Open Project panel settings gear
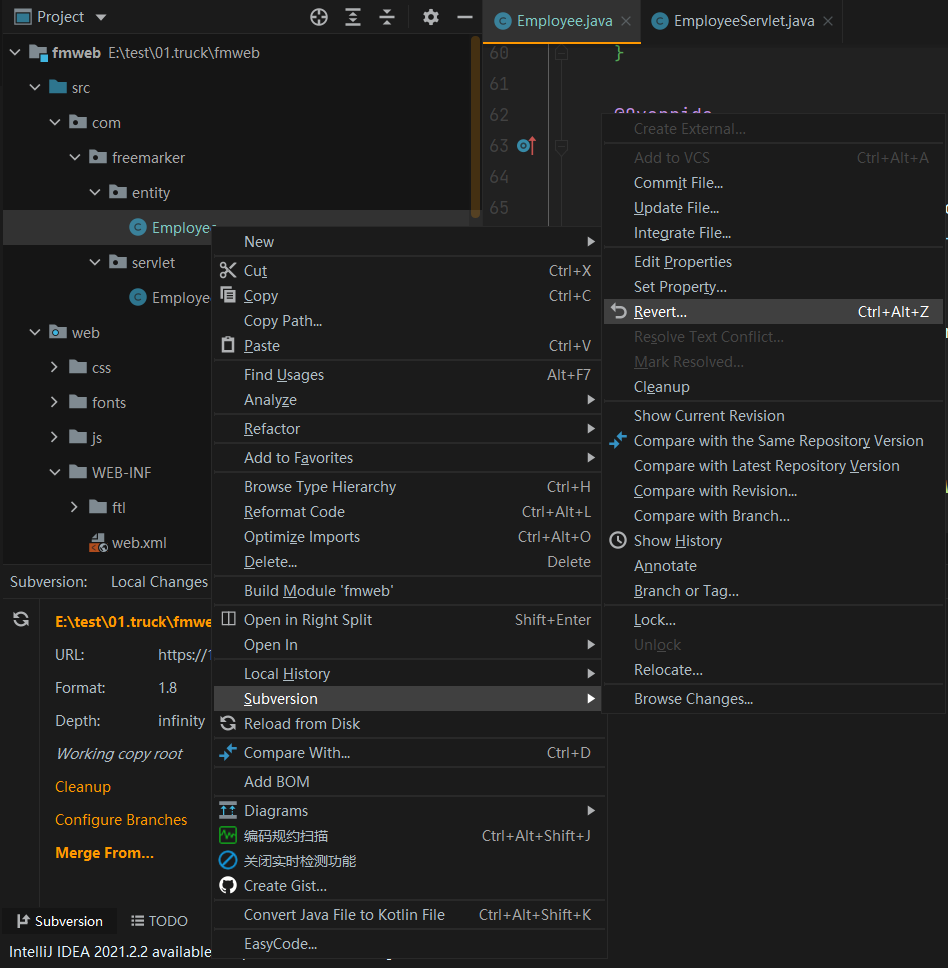 [431, 17]
